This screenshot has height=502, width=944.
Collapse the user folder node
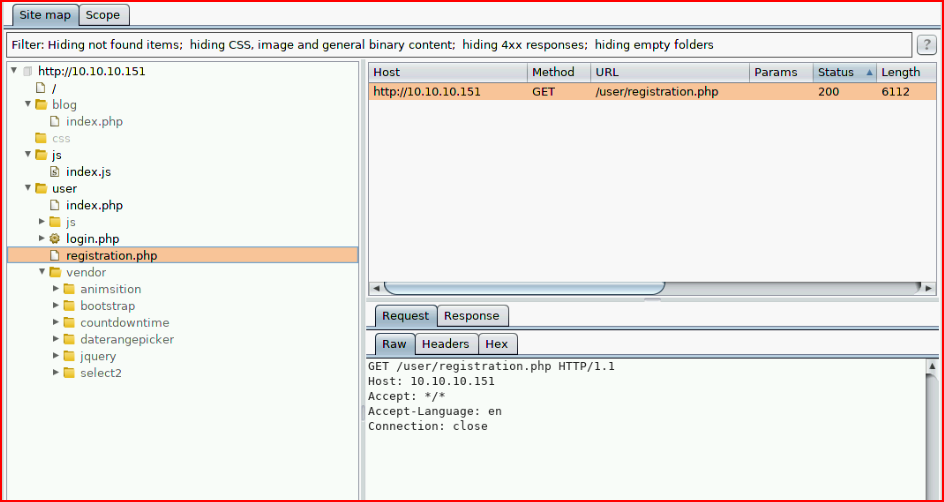[28, 188]
